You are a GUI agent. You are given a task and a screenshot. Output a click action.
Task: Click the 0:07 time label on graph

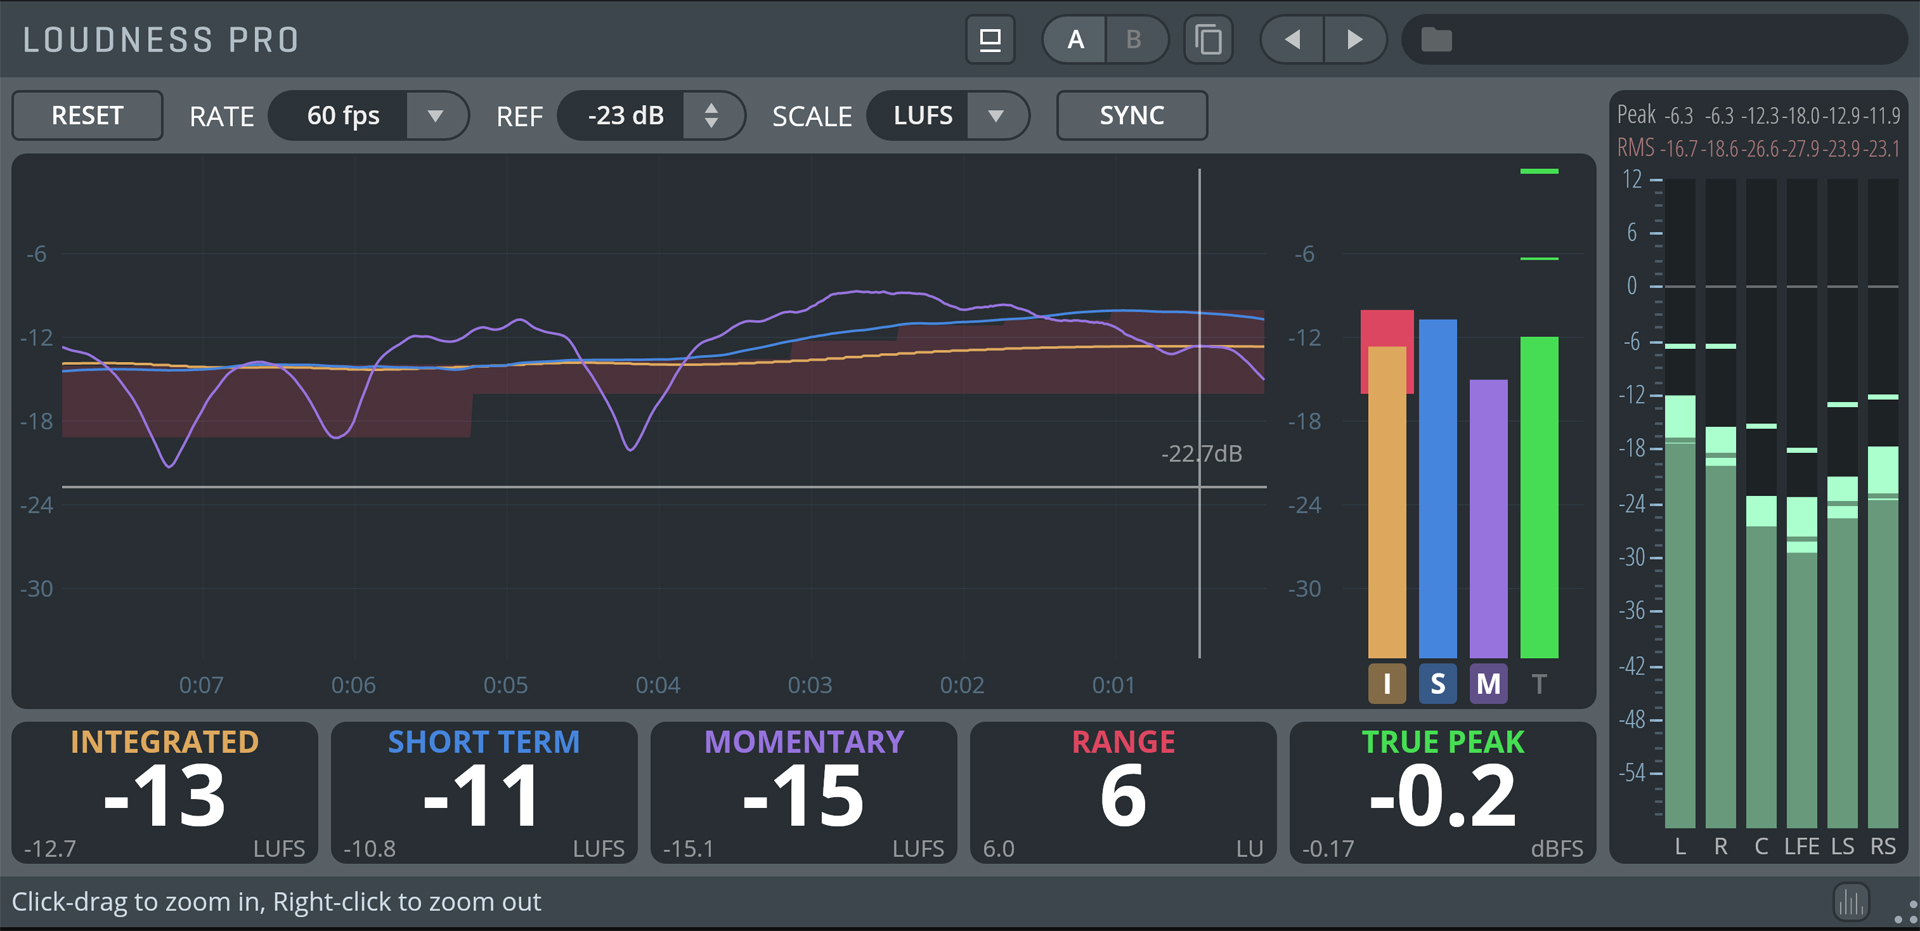[x=201, y=685]
